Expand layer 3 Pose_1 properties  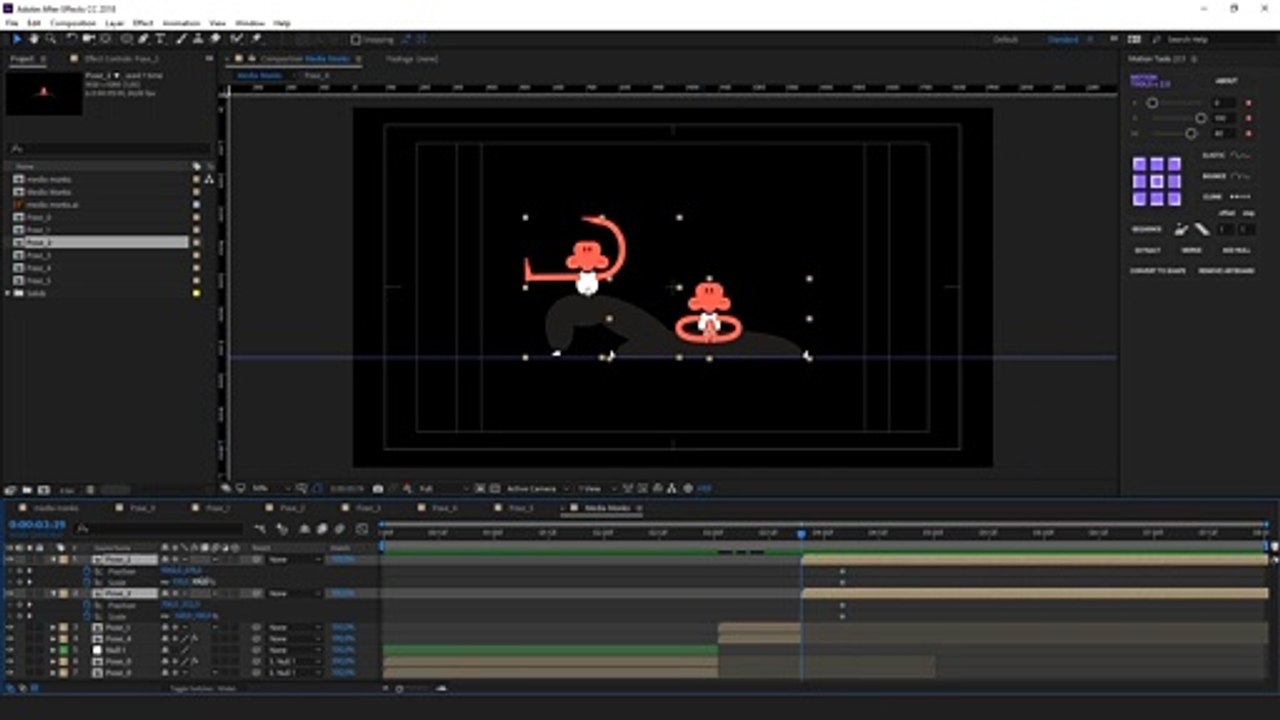53,627
